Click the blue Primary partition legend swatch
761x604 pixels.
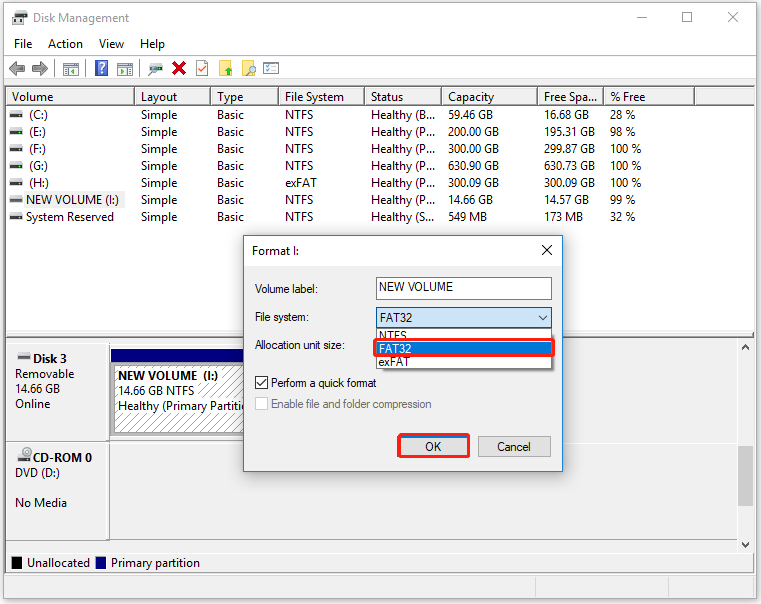pos(100,563)
